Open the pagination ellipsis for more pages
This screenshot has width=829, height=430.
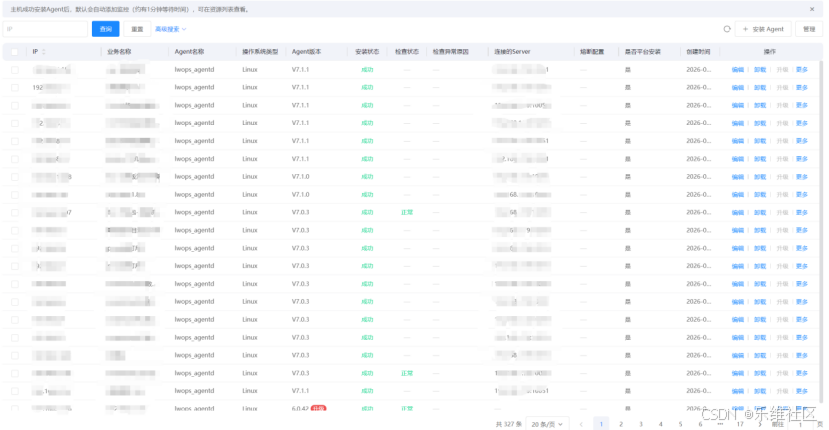[x=720, y=424]
